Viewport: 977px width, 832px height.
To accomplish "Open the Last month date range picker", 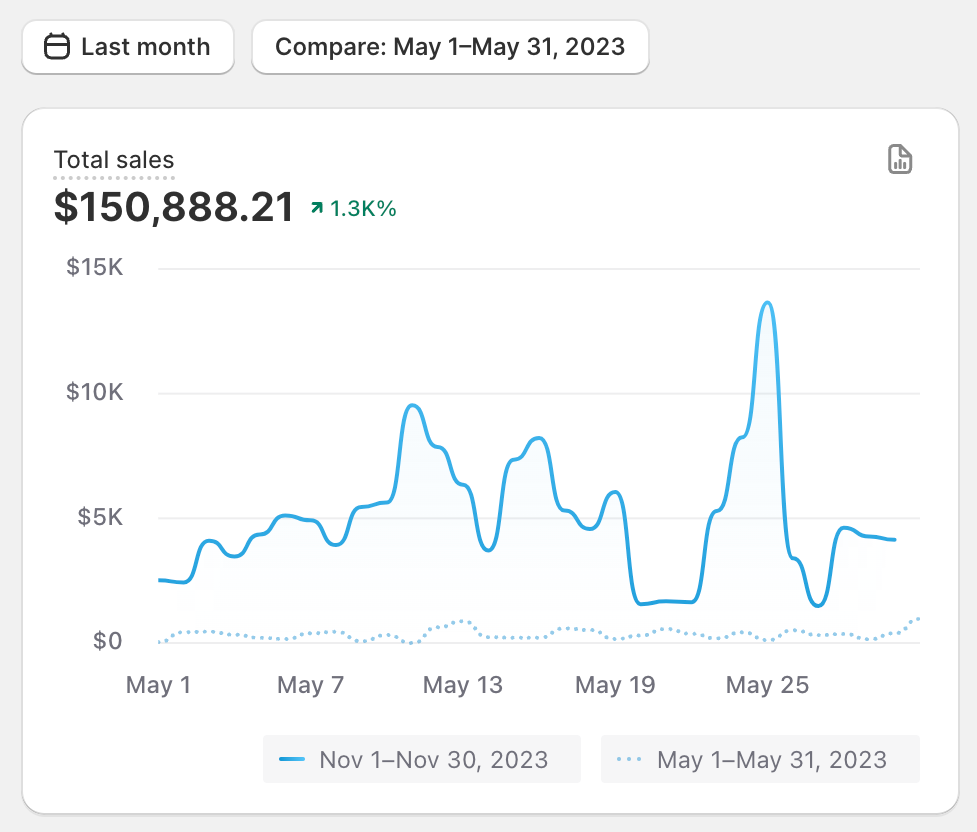I will tap(128, 47).
